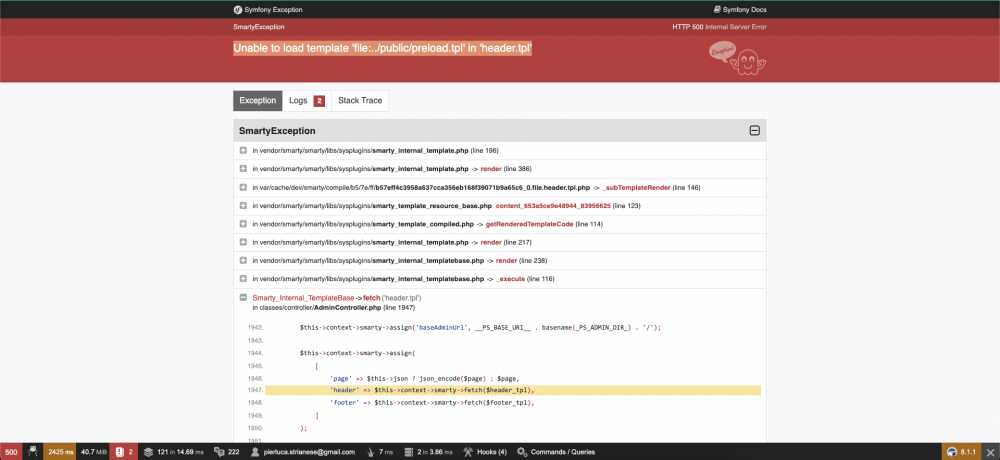Screen dimensions: 1000x460
Task: Open the Twig panel showing 7 ms
Action: 379,452
